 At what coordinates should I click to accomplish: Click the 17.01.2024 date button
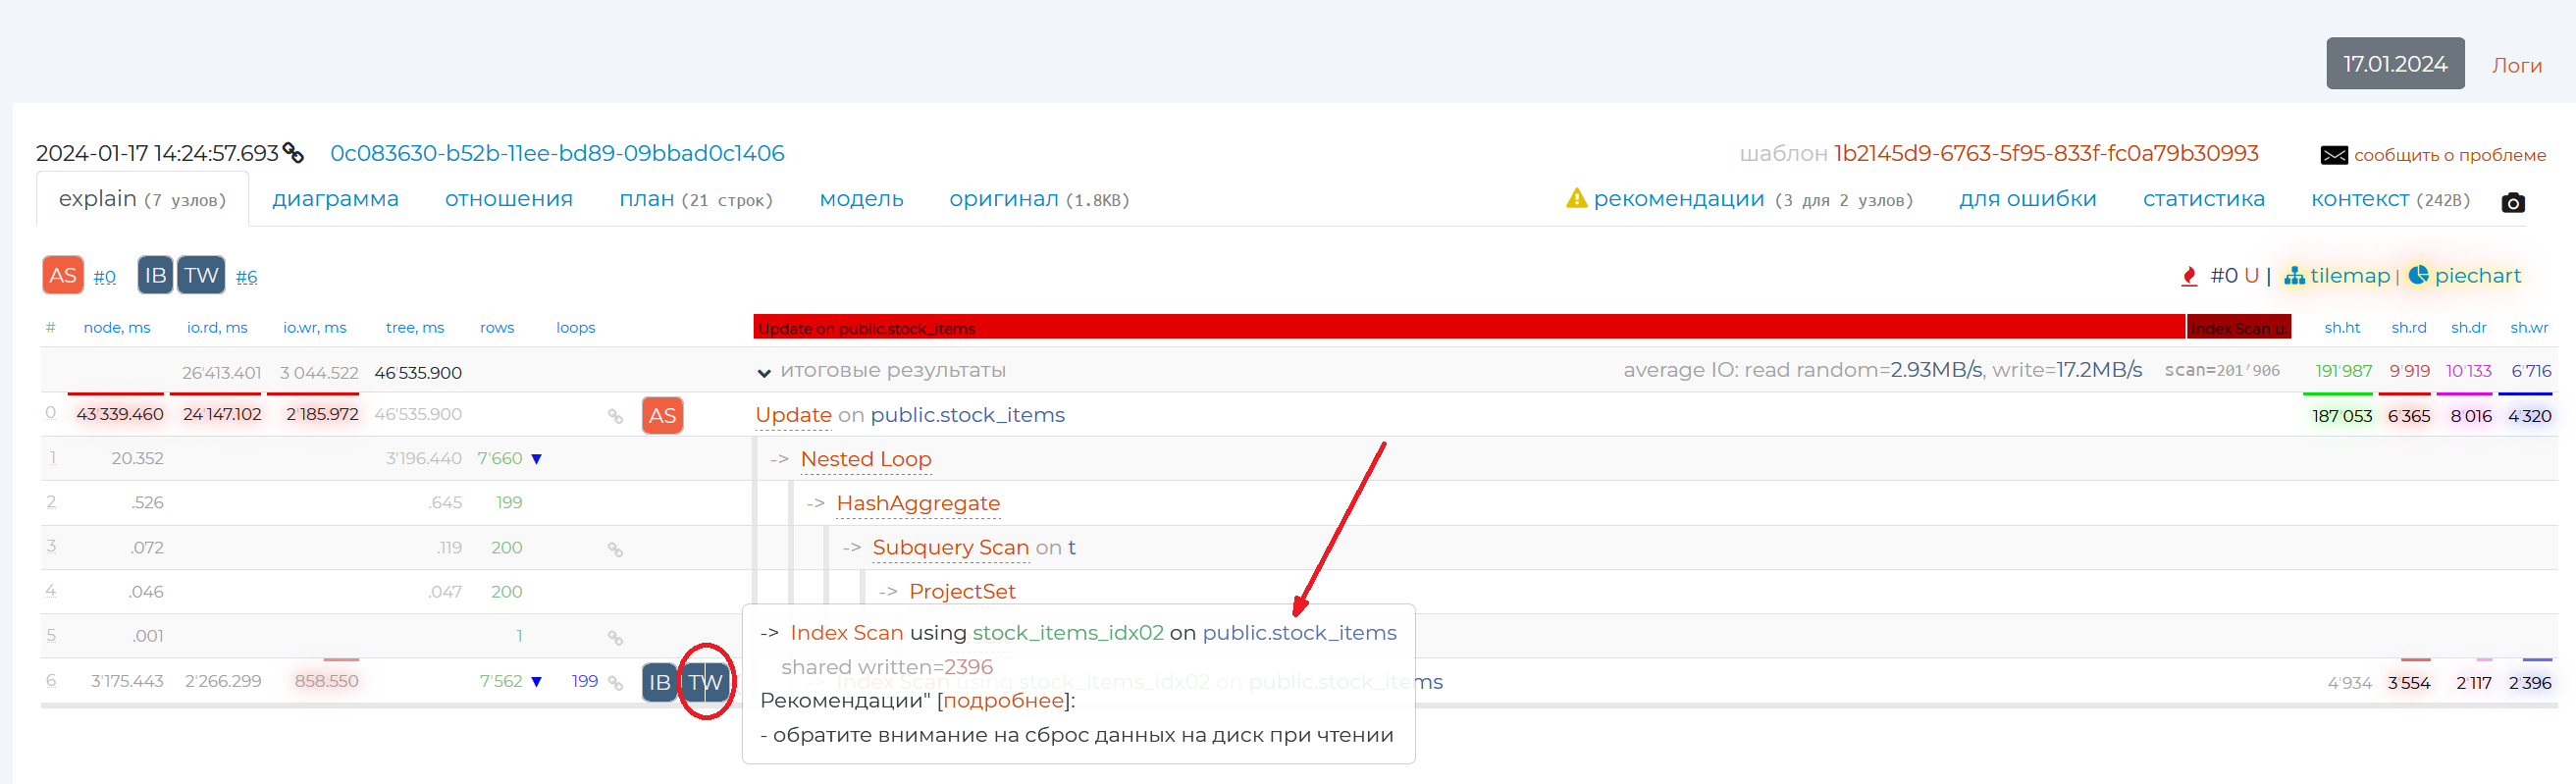coord(2394,64)
